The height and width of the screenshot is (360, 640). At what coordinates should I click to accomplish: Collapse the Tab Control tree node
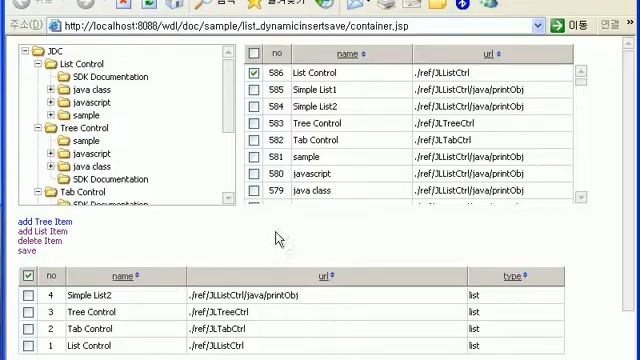pyautogui.click(x=38, y=191)
